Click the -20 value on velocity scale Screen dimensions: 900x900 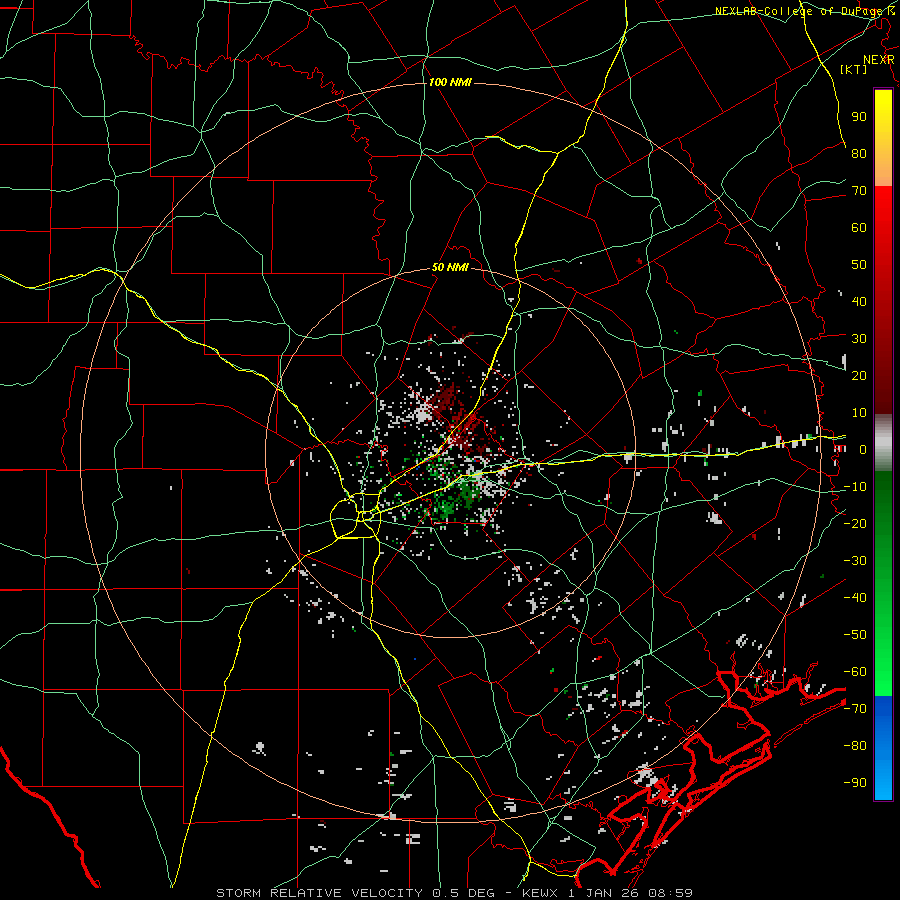[x=855, y=523]
